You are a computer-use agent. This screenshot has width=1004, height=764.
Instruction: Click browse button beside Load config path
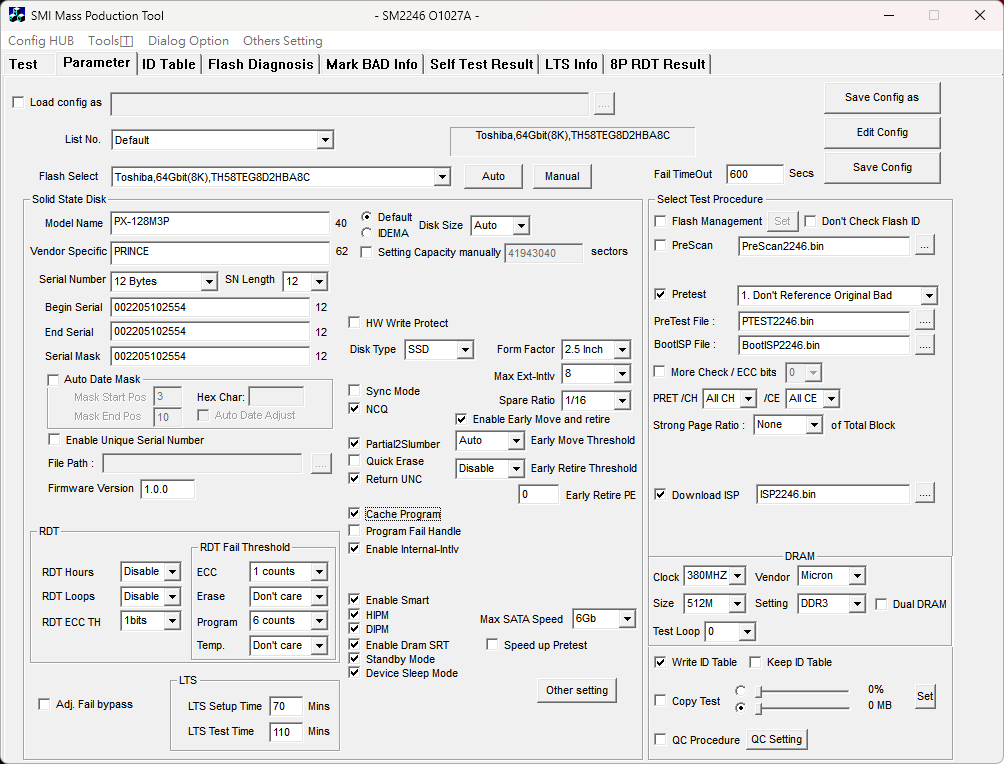point(604,104)
